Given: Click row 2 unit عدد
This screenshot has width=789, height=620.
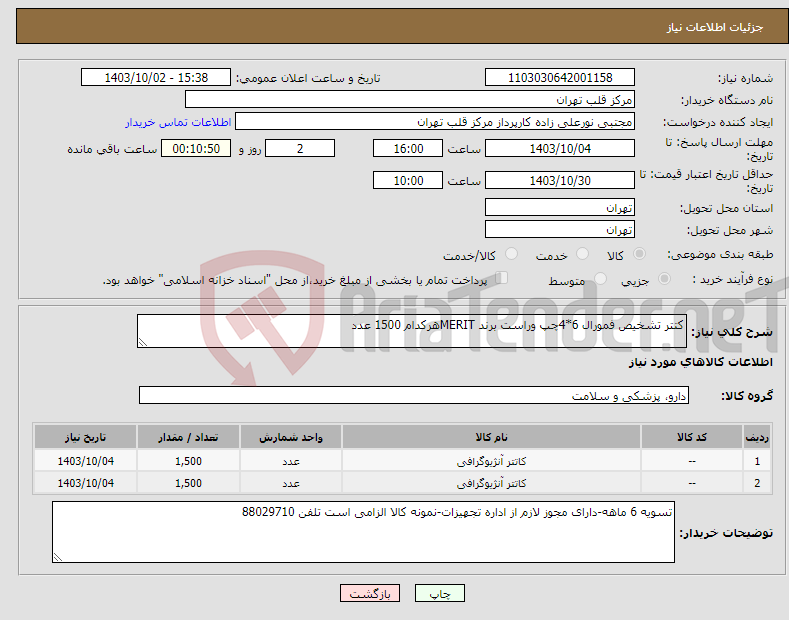Looking at the screenshot, I should [291, 483].
